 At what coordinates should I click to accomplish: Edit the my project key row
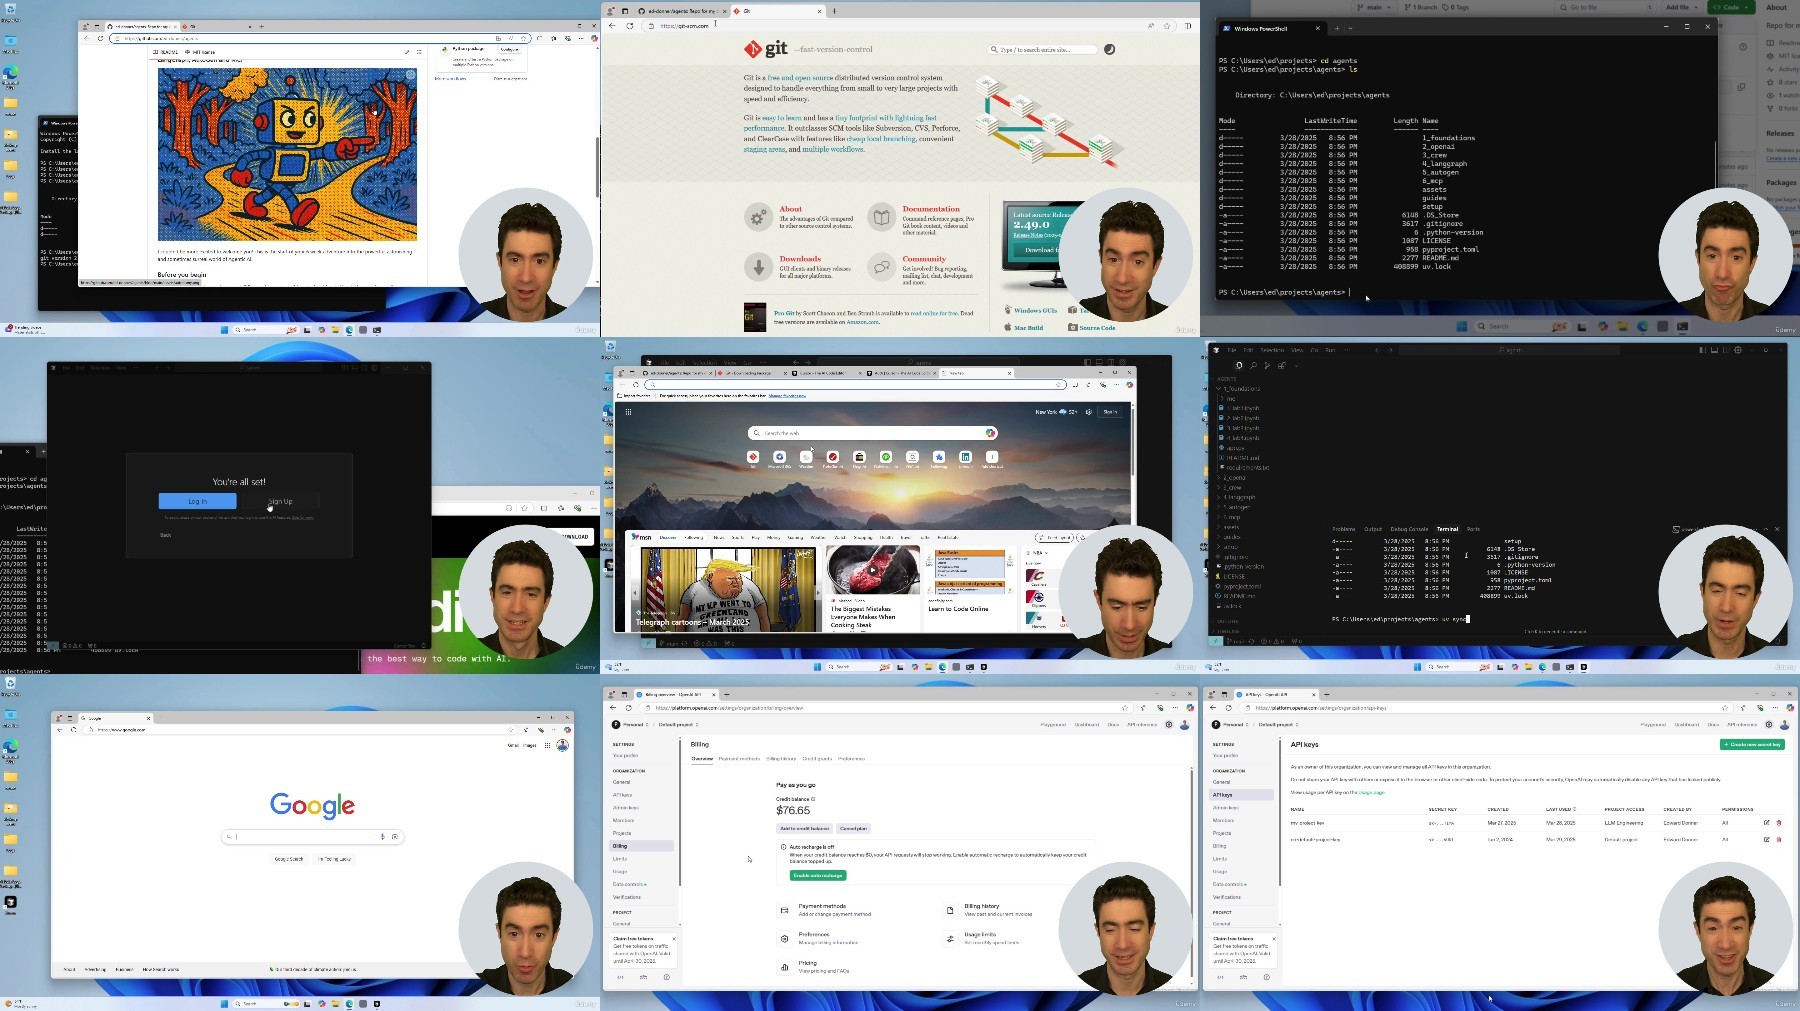click(x=1767, y=822)
